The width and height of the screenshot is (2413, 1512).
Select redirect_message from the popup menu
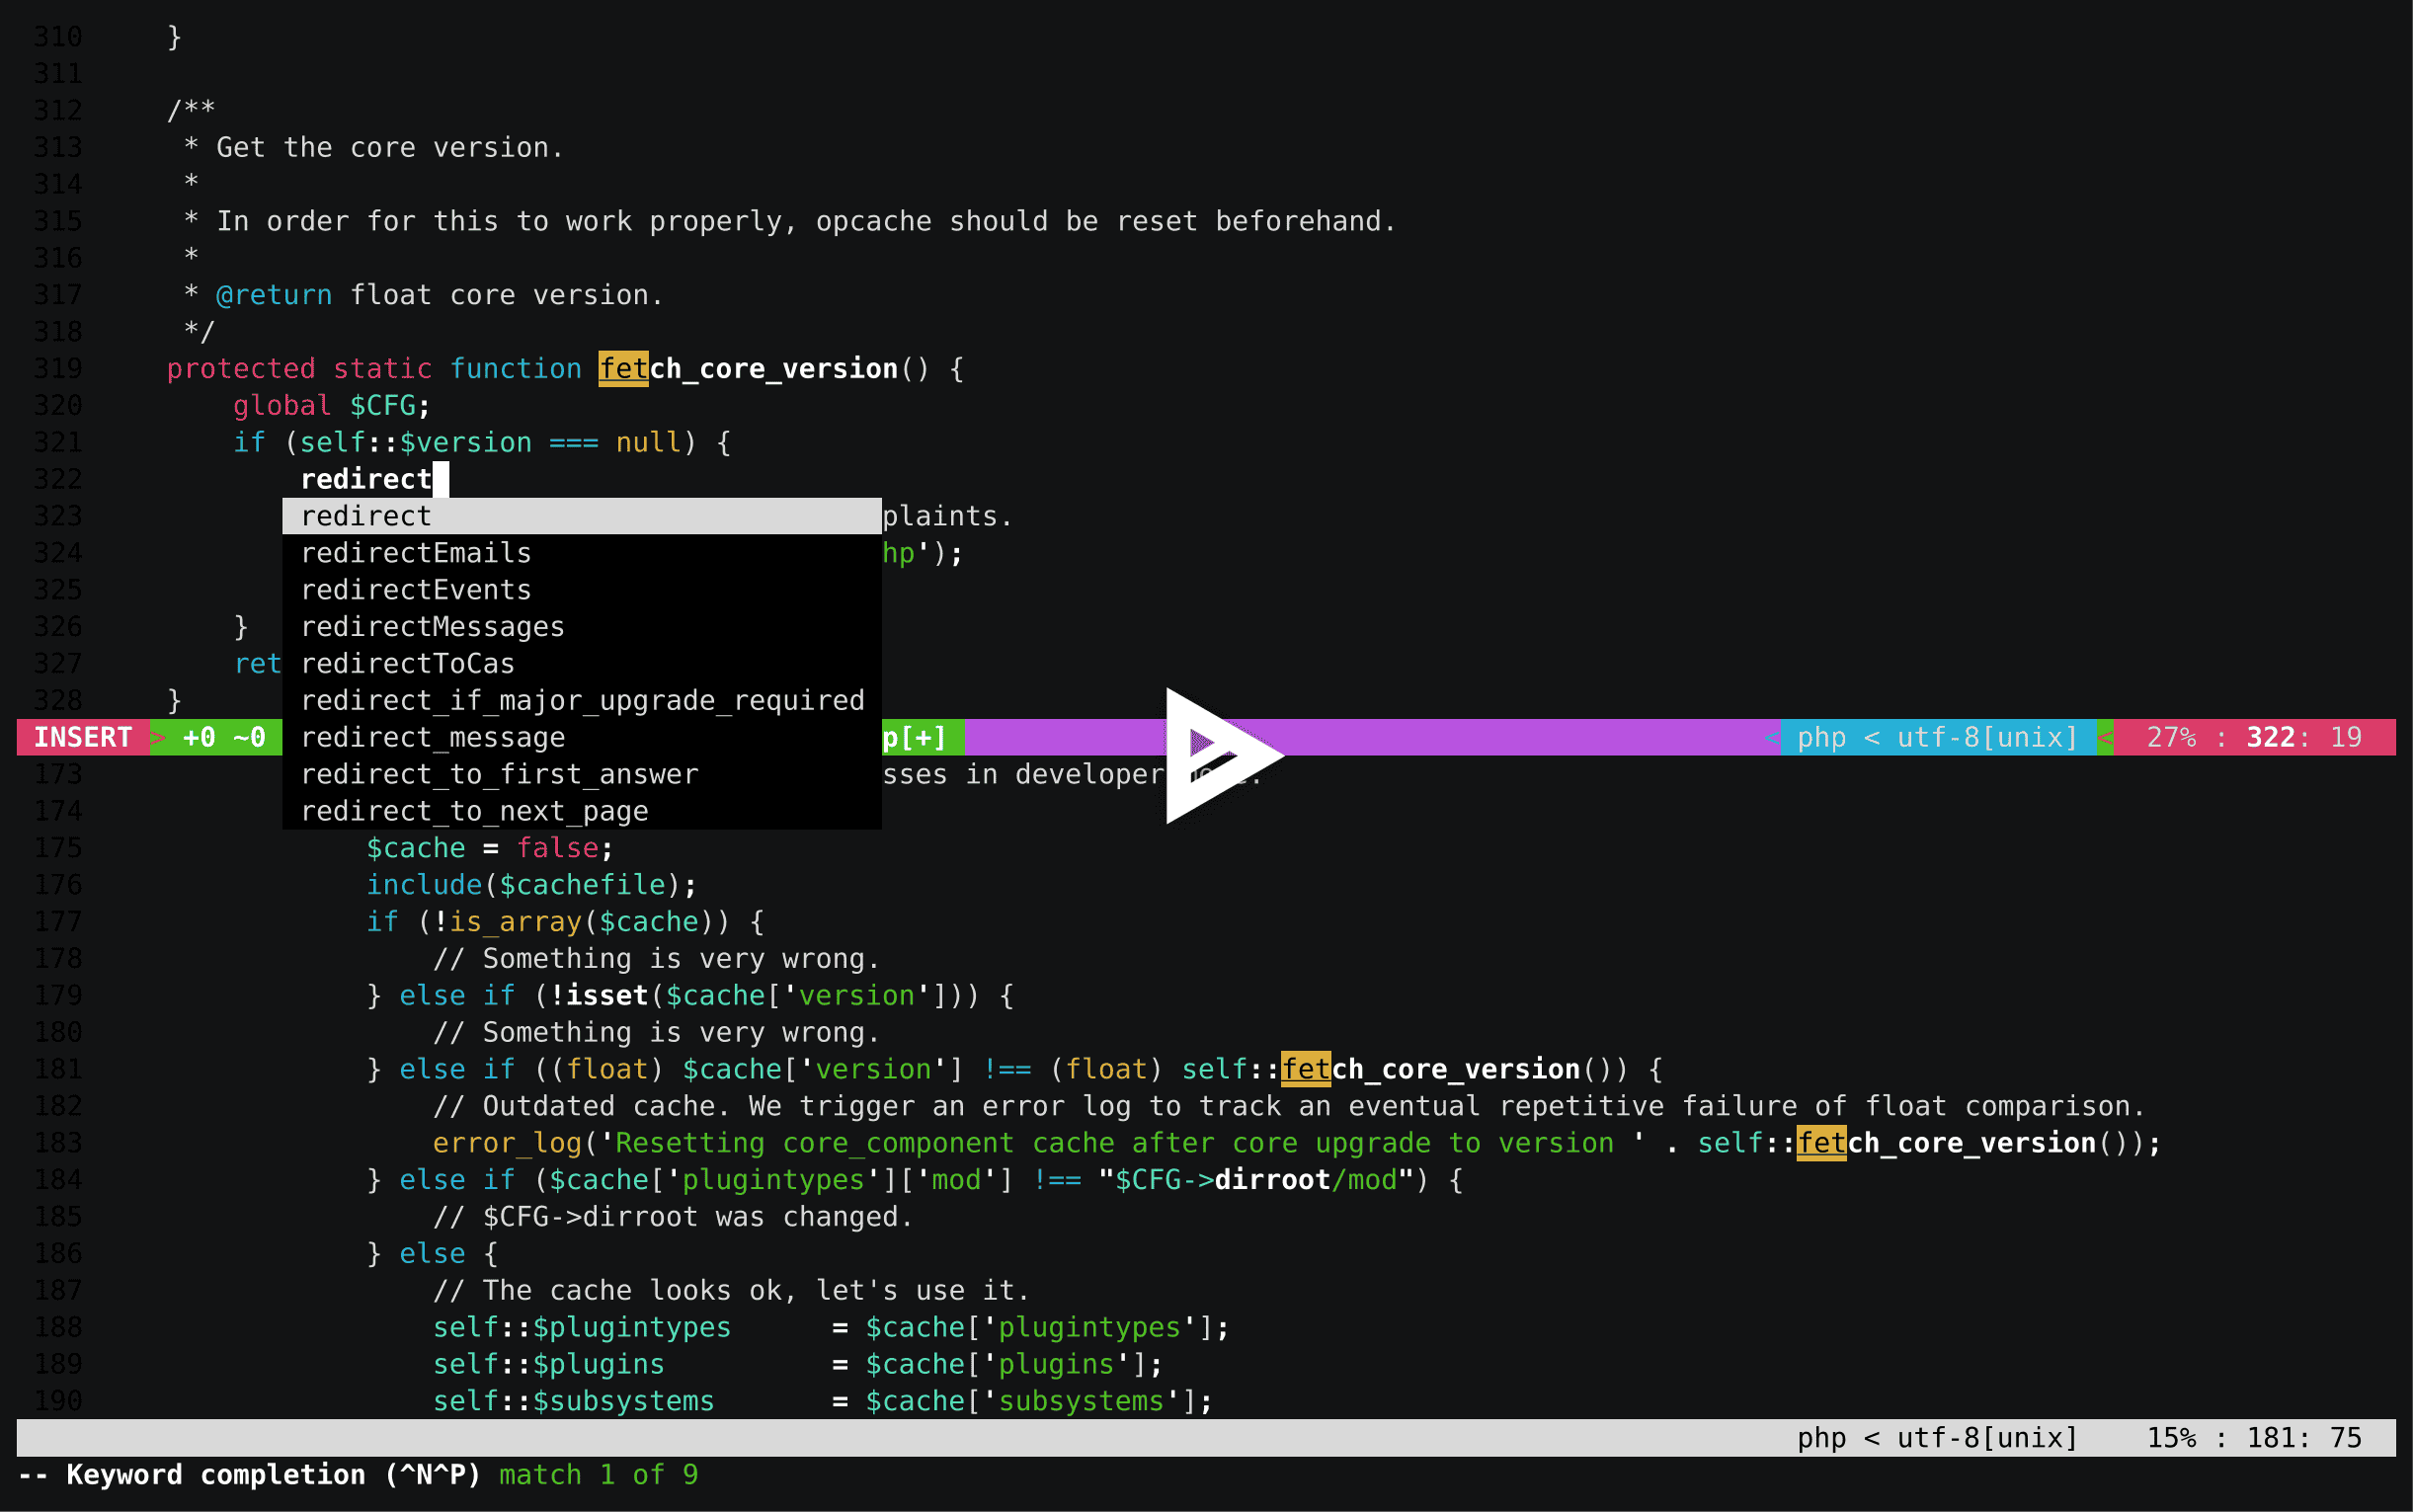click(432, 737)
